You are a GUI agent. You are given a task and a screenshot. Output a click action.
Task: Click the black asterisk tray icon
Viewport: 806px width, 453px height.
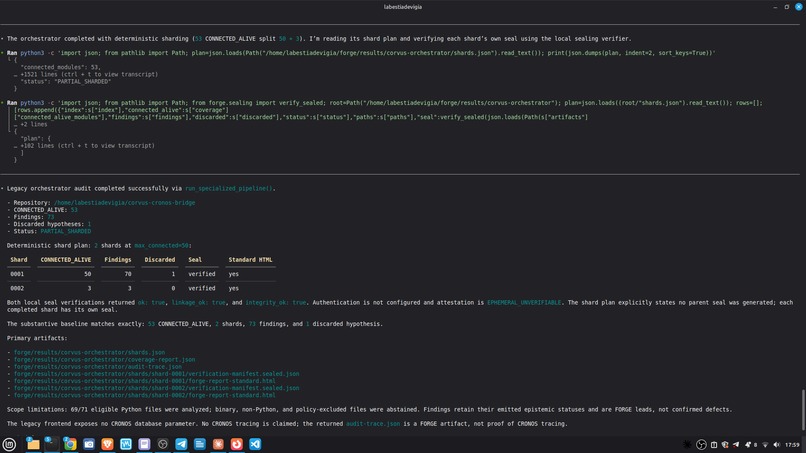[x=687, y=445]
